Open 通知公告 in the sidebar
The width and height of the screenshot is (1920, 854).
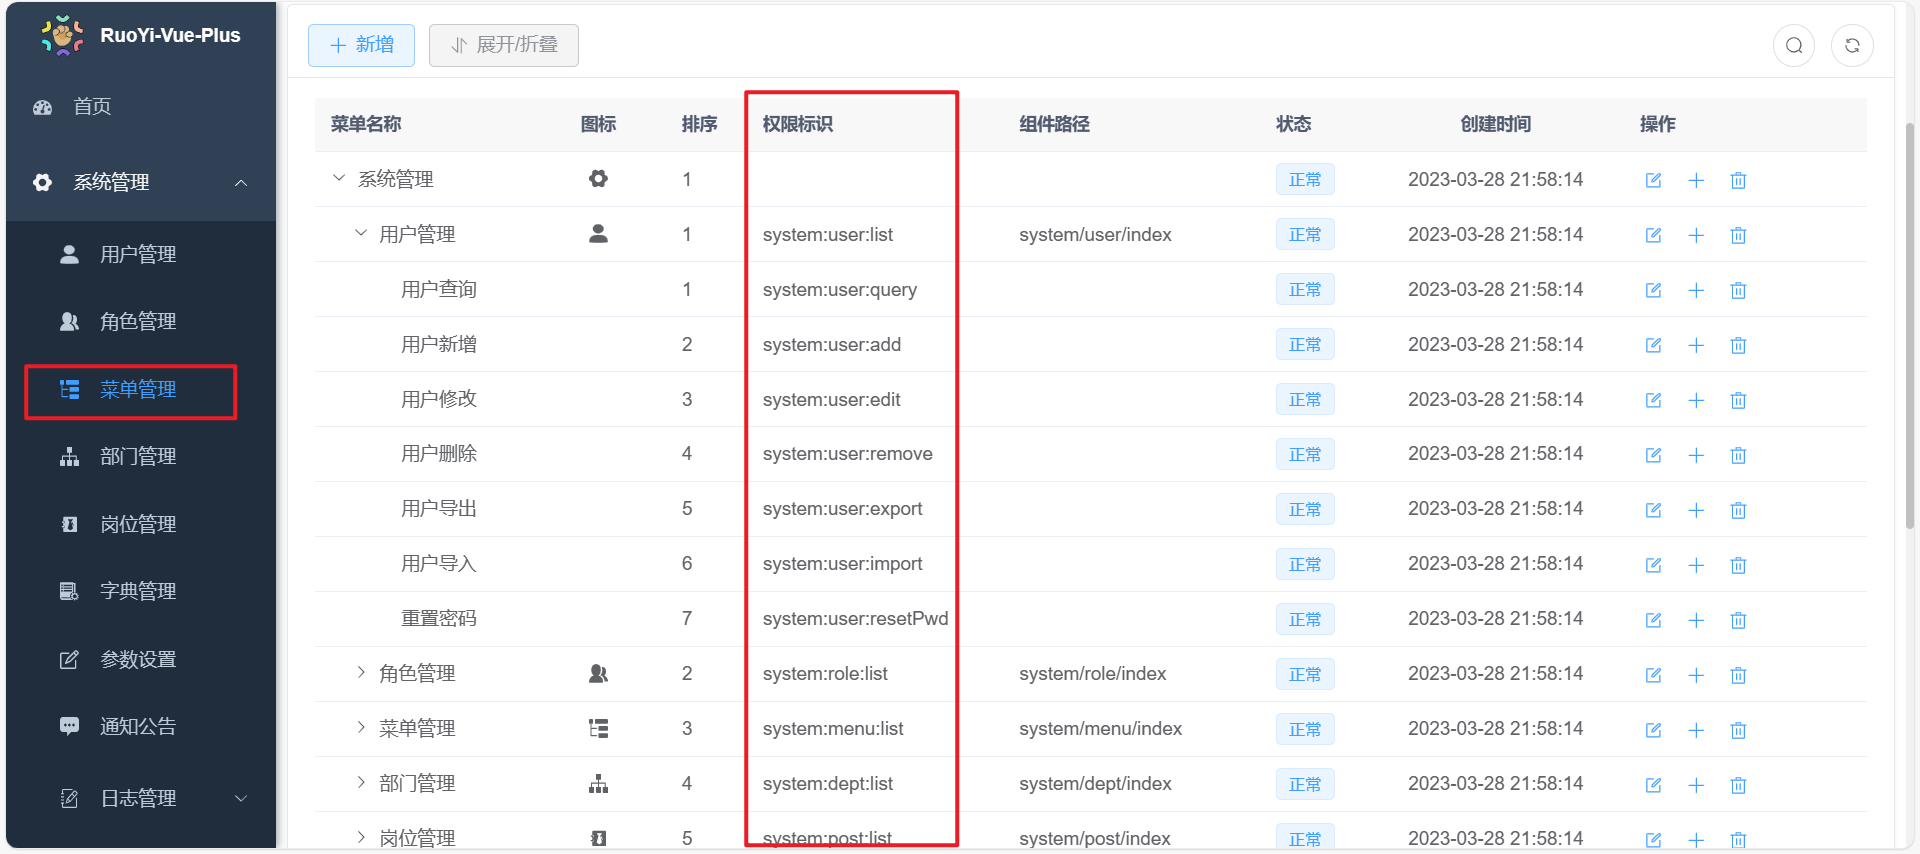(x=141, y=726)
